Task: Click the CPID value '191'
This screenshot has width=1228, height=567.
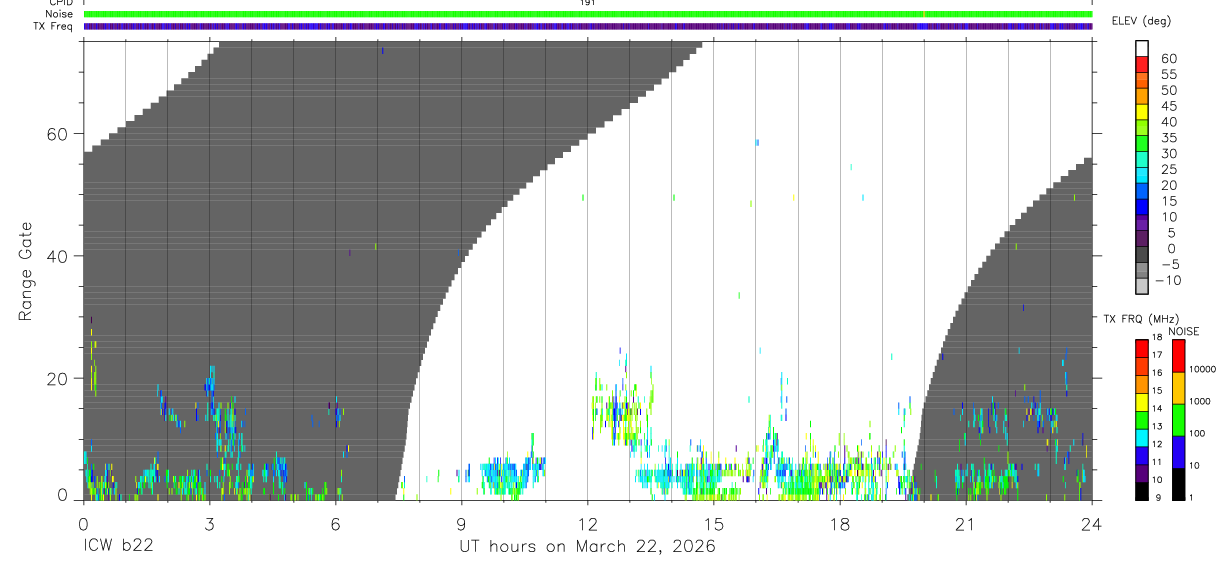Action: tap(588, 3)
